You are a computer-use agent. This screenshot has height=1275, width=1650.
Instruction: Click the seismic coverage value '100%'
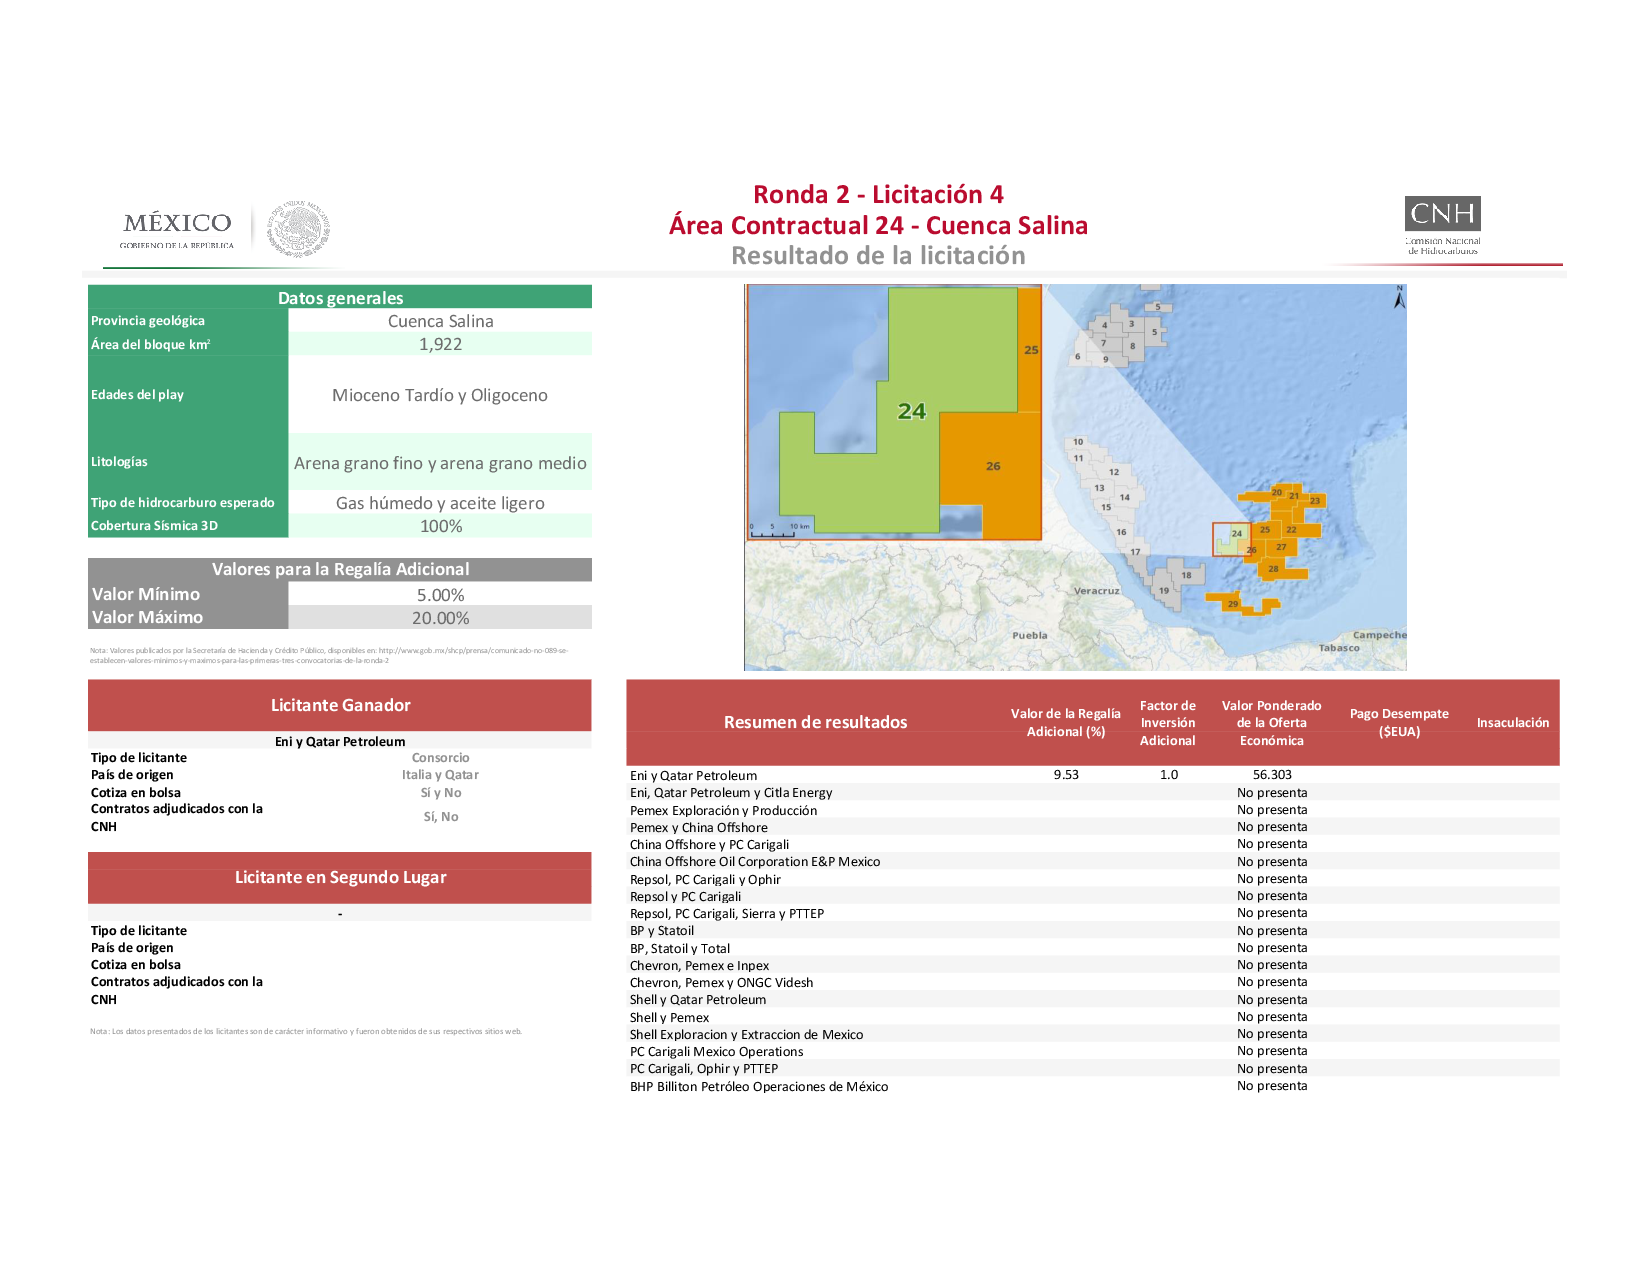pyautogui.click(x=440, y=526)
